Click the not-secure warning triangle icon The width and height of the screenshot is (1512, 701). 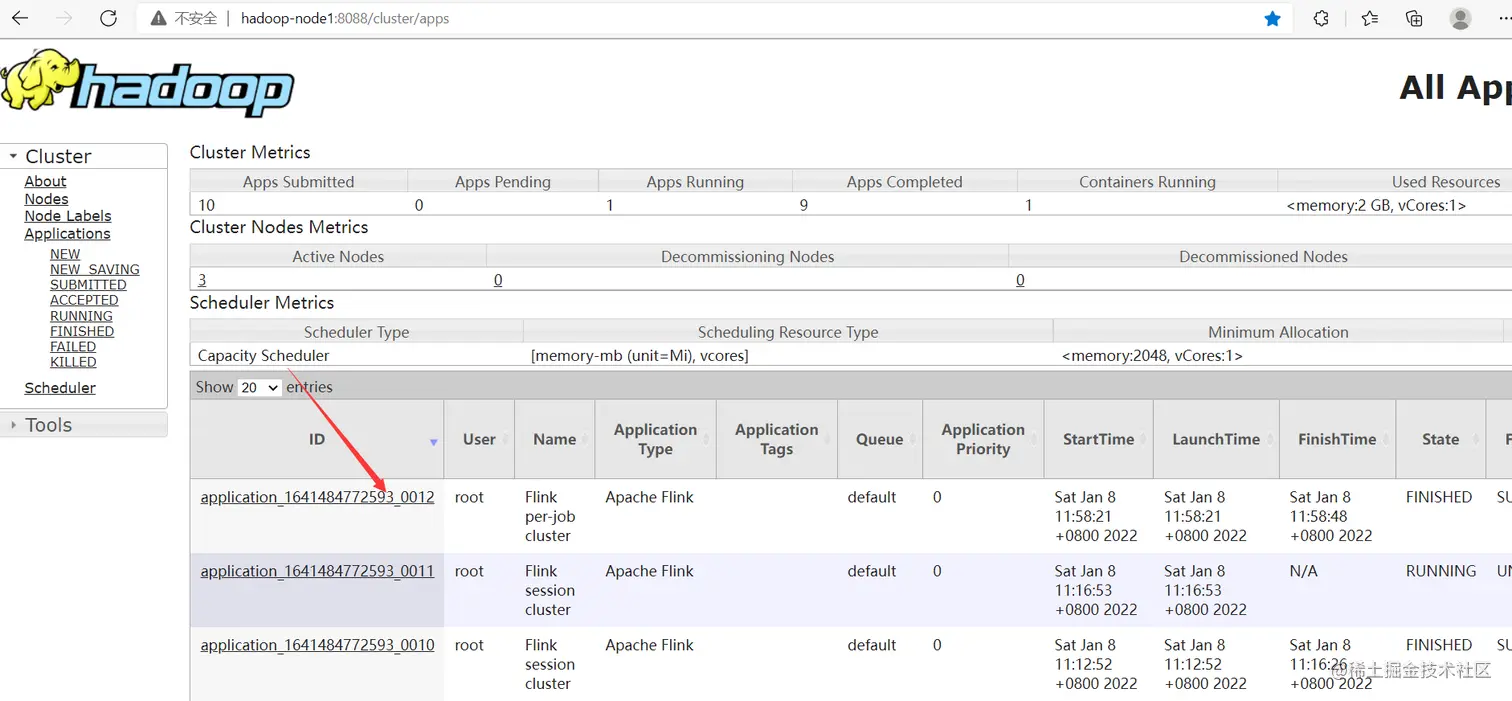pyautogui.click(x=158, y=18)
